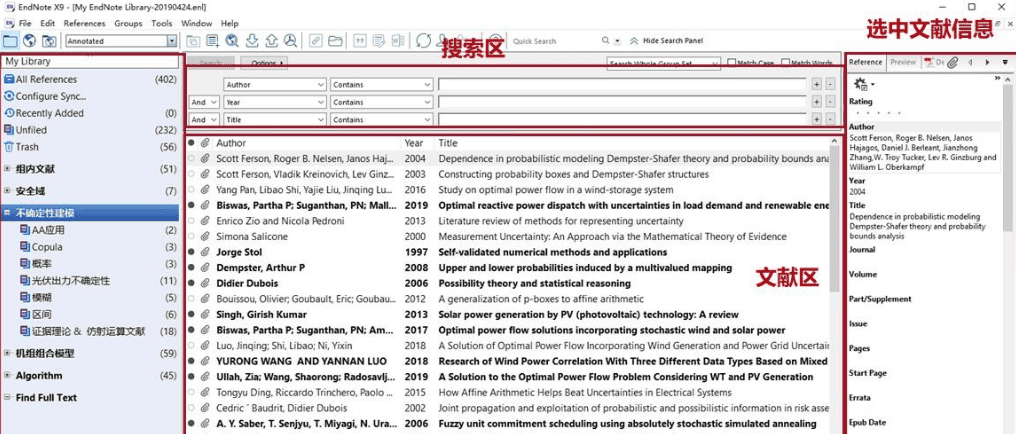This screenshot has width=1016, height=434.
Task: Click the paperclip column header icon
Action: click(205, 143)
